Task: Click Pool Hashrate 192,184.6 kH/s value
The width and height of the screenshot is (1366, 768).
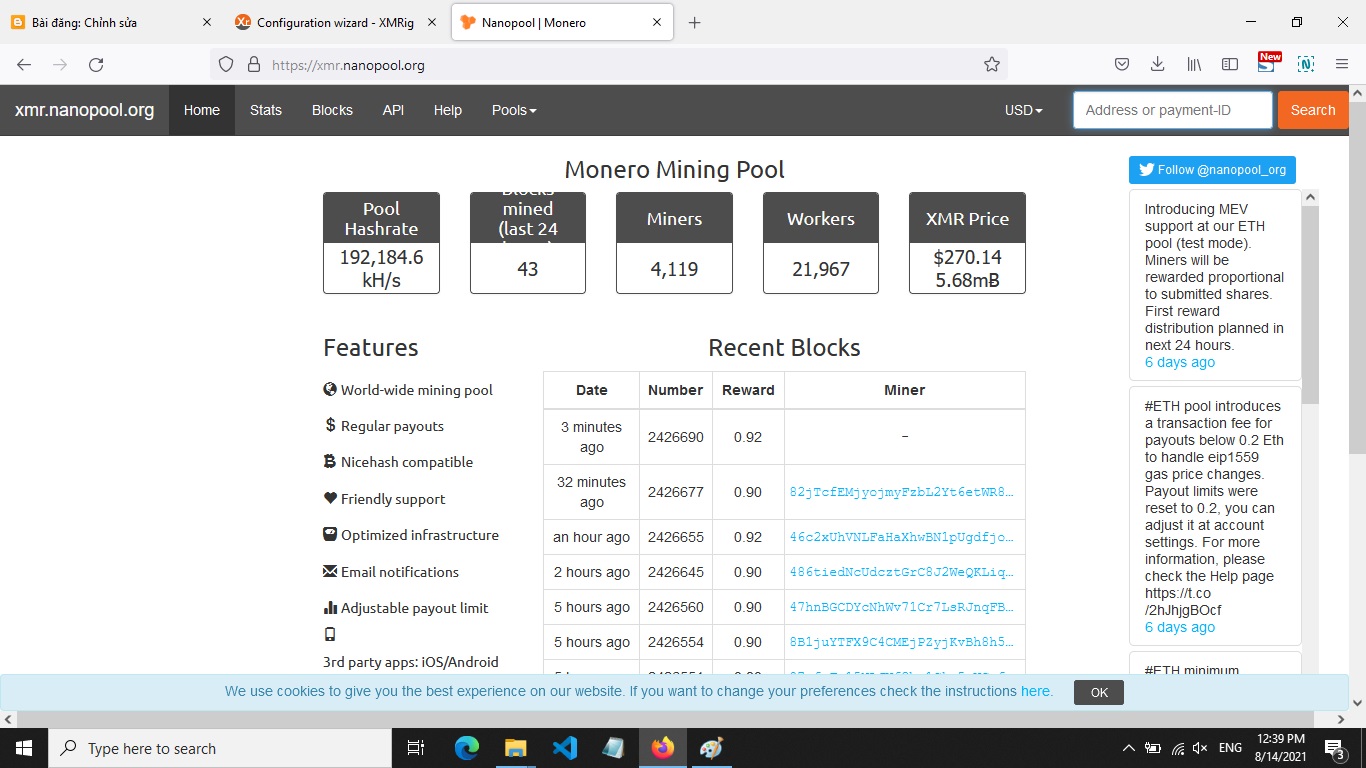Action: tap(381, 268)
